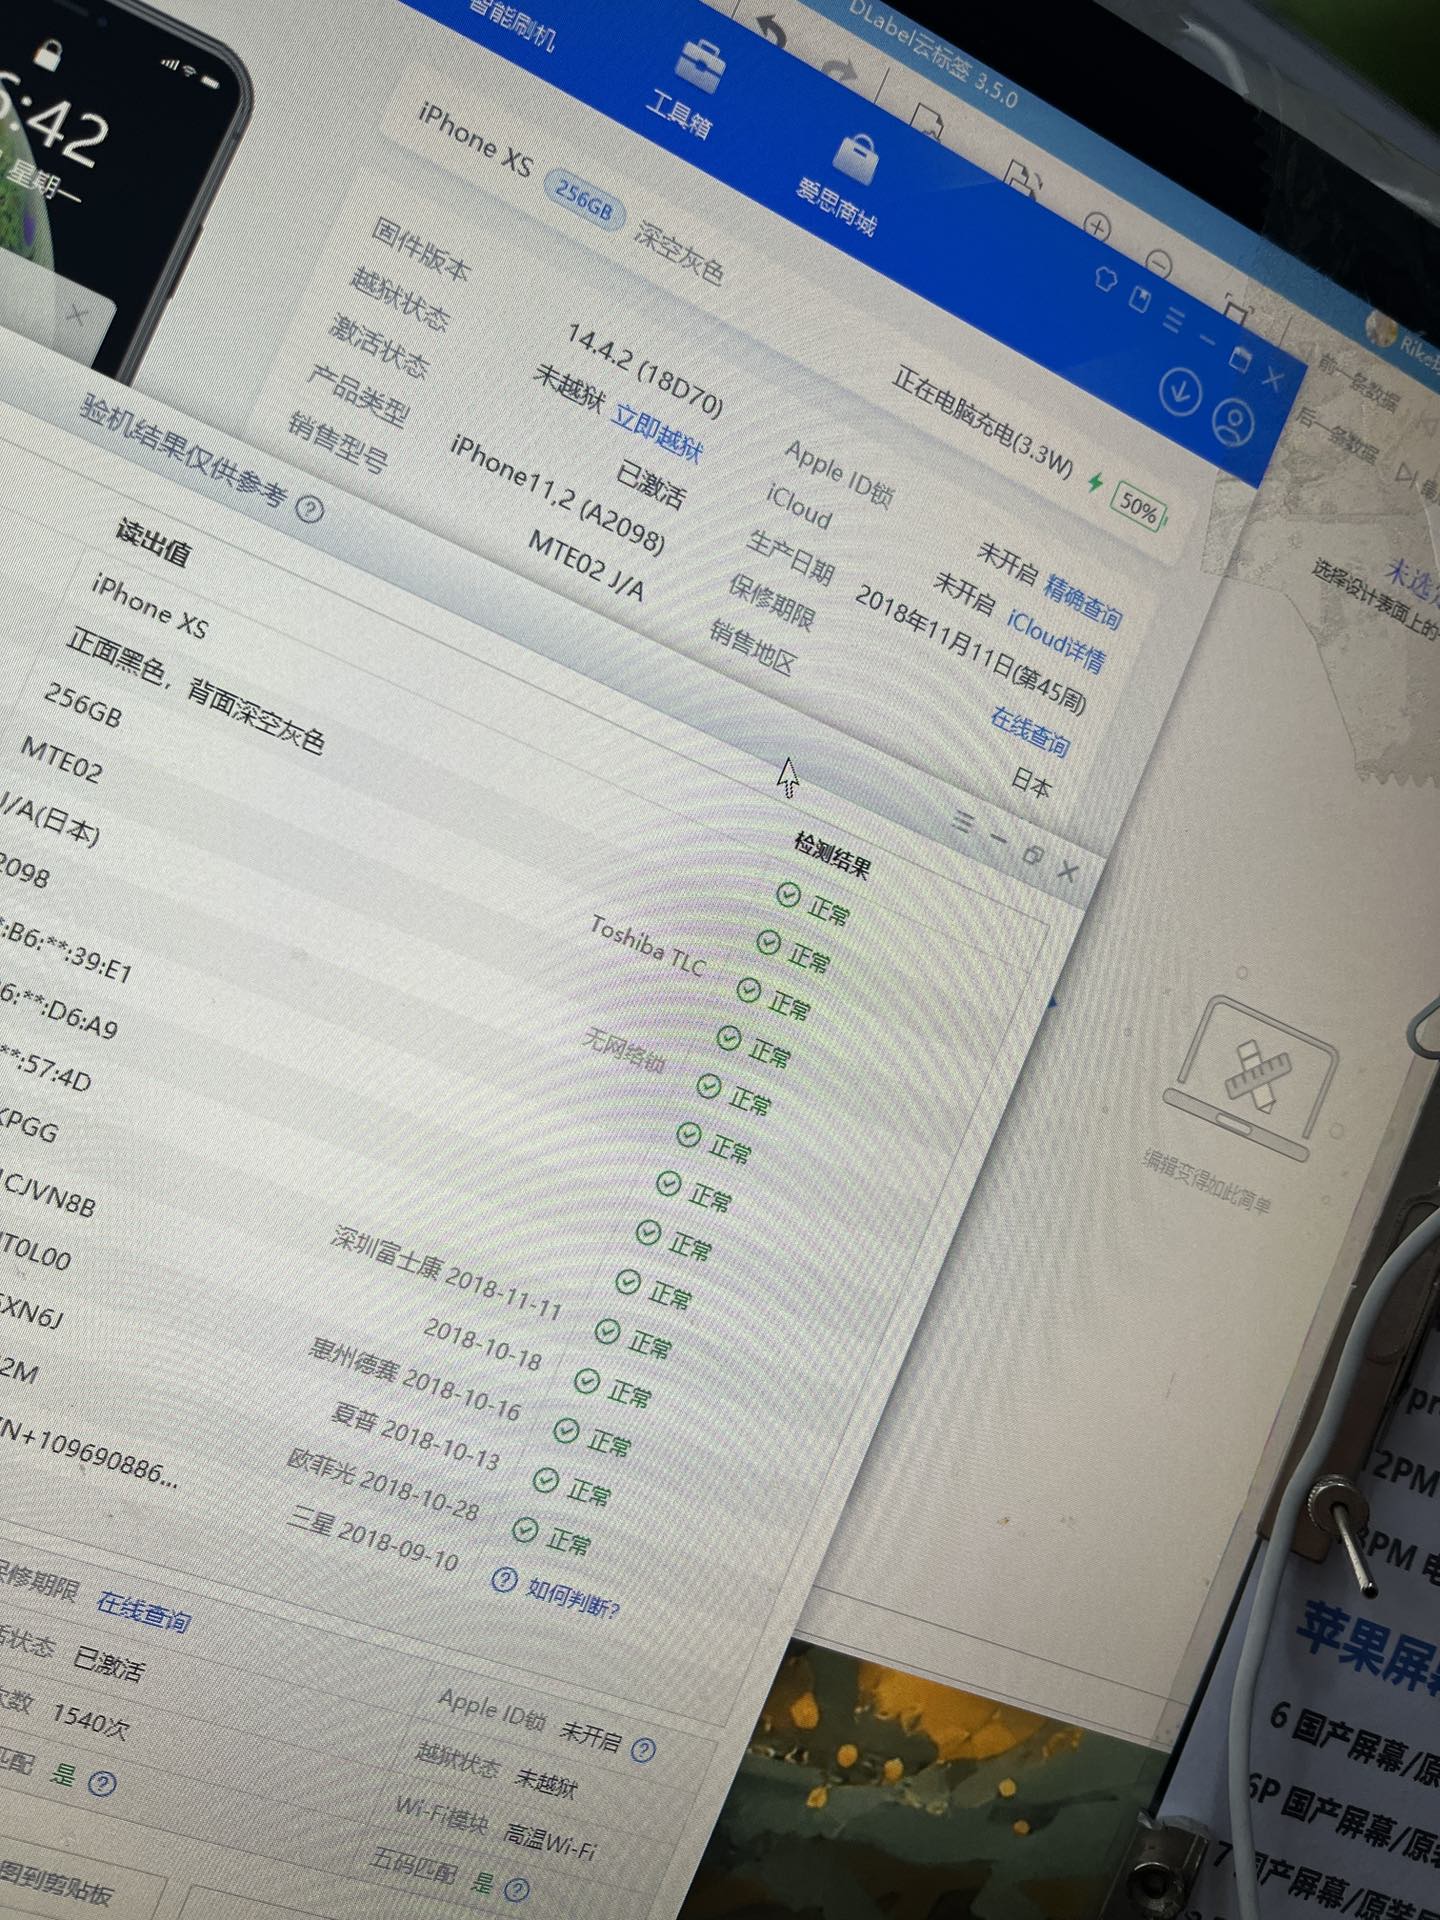
Task: Click 后一条数据 in DLabel window
Action: click(1337, 435)
